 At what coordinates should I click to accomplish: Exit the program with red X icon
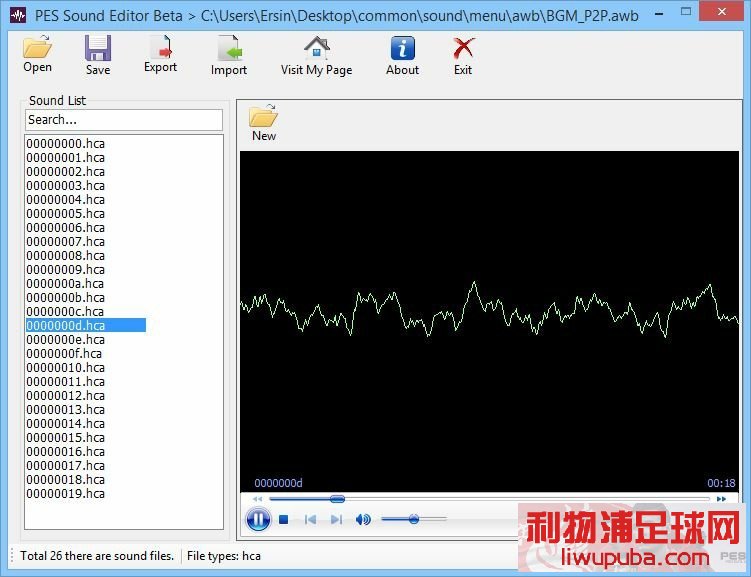463,48
